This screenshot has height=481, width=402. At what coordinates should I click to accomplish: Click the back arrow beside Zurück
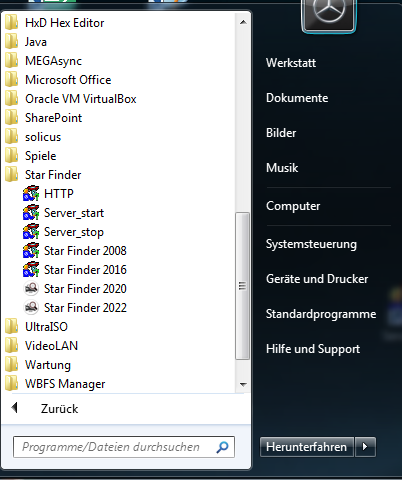pyautogui.click(x=14, y=407)
